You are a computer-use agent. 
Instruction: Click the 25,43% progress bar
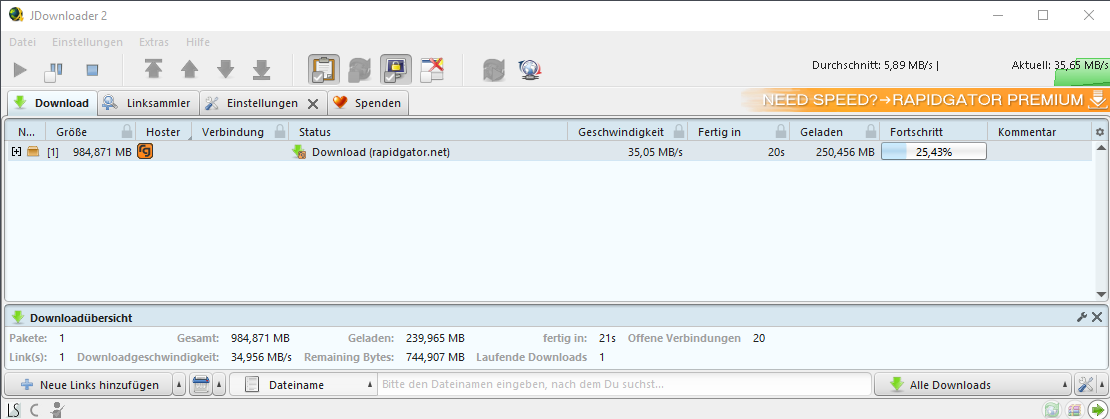[x=934, y=151]
